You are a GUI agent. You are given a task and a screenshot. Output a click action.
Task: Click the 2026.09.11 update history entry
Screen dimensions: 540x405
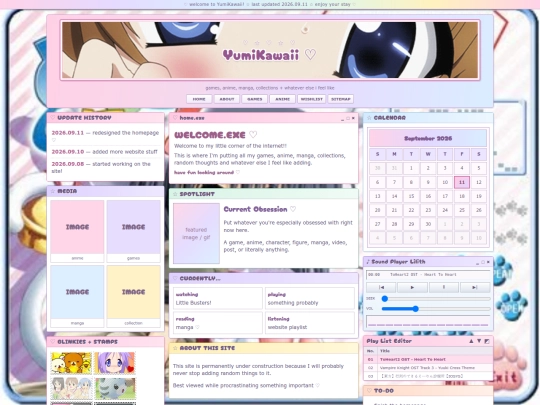[105, 136]
